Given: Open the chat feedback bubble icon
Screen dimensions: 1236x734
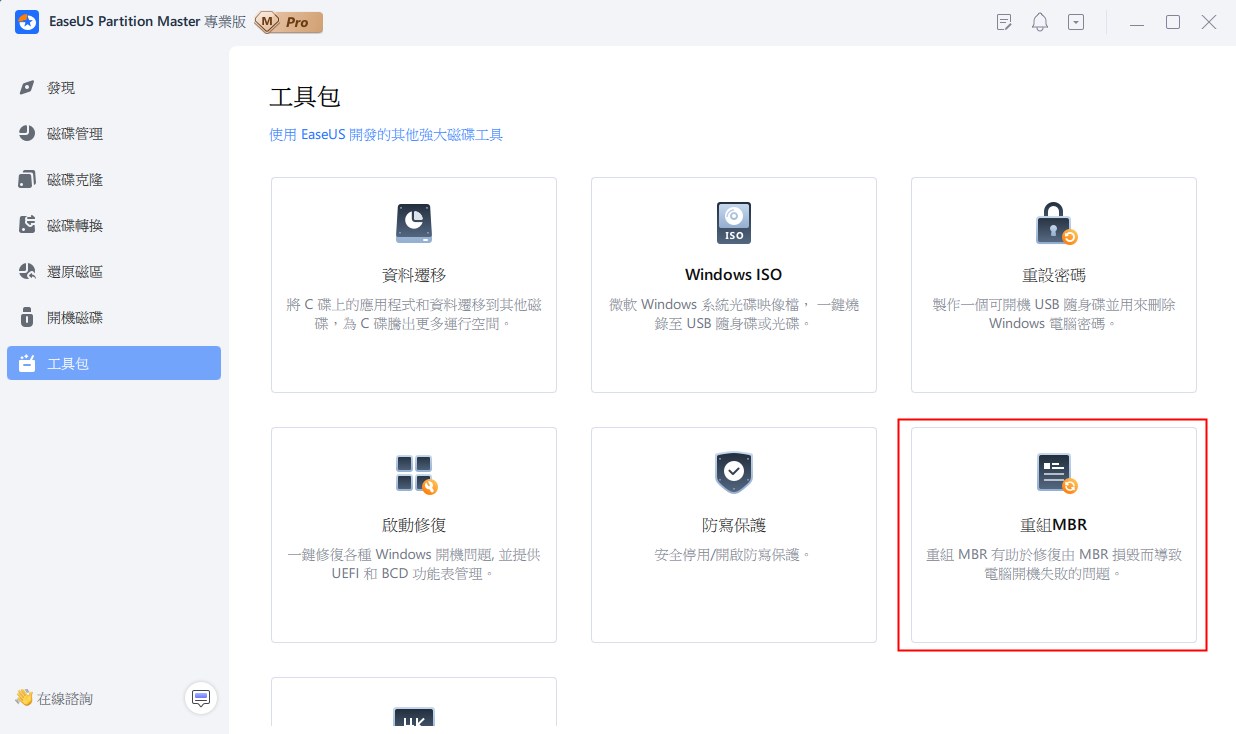Looking at the screenshot, I should (x=201, y=698).
